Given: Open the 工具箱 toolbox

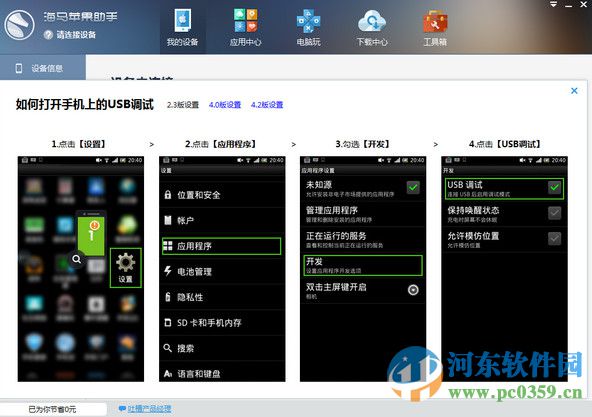Looking at the screenshot, I should pyautogui.click(x=435, y=28).
